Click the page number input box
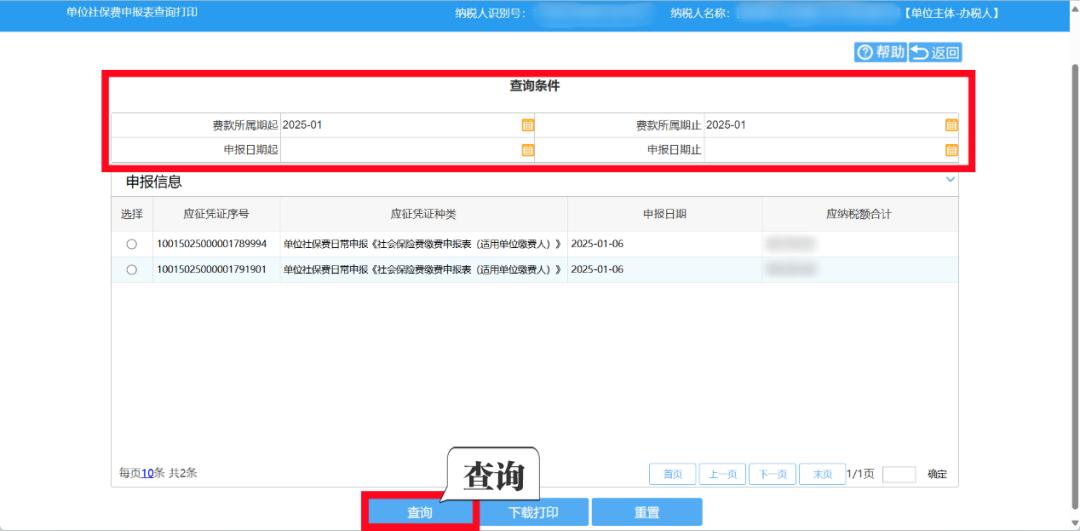This screenshot has height=531, width=1080. [x=898, y=474]
